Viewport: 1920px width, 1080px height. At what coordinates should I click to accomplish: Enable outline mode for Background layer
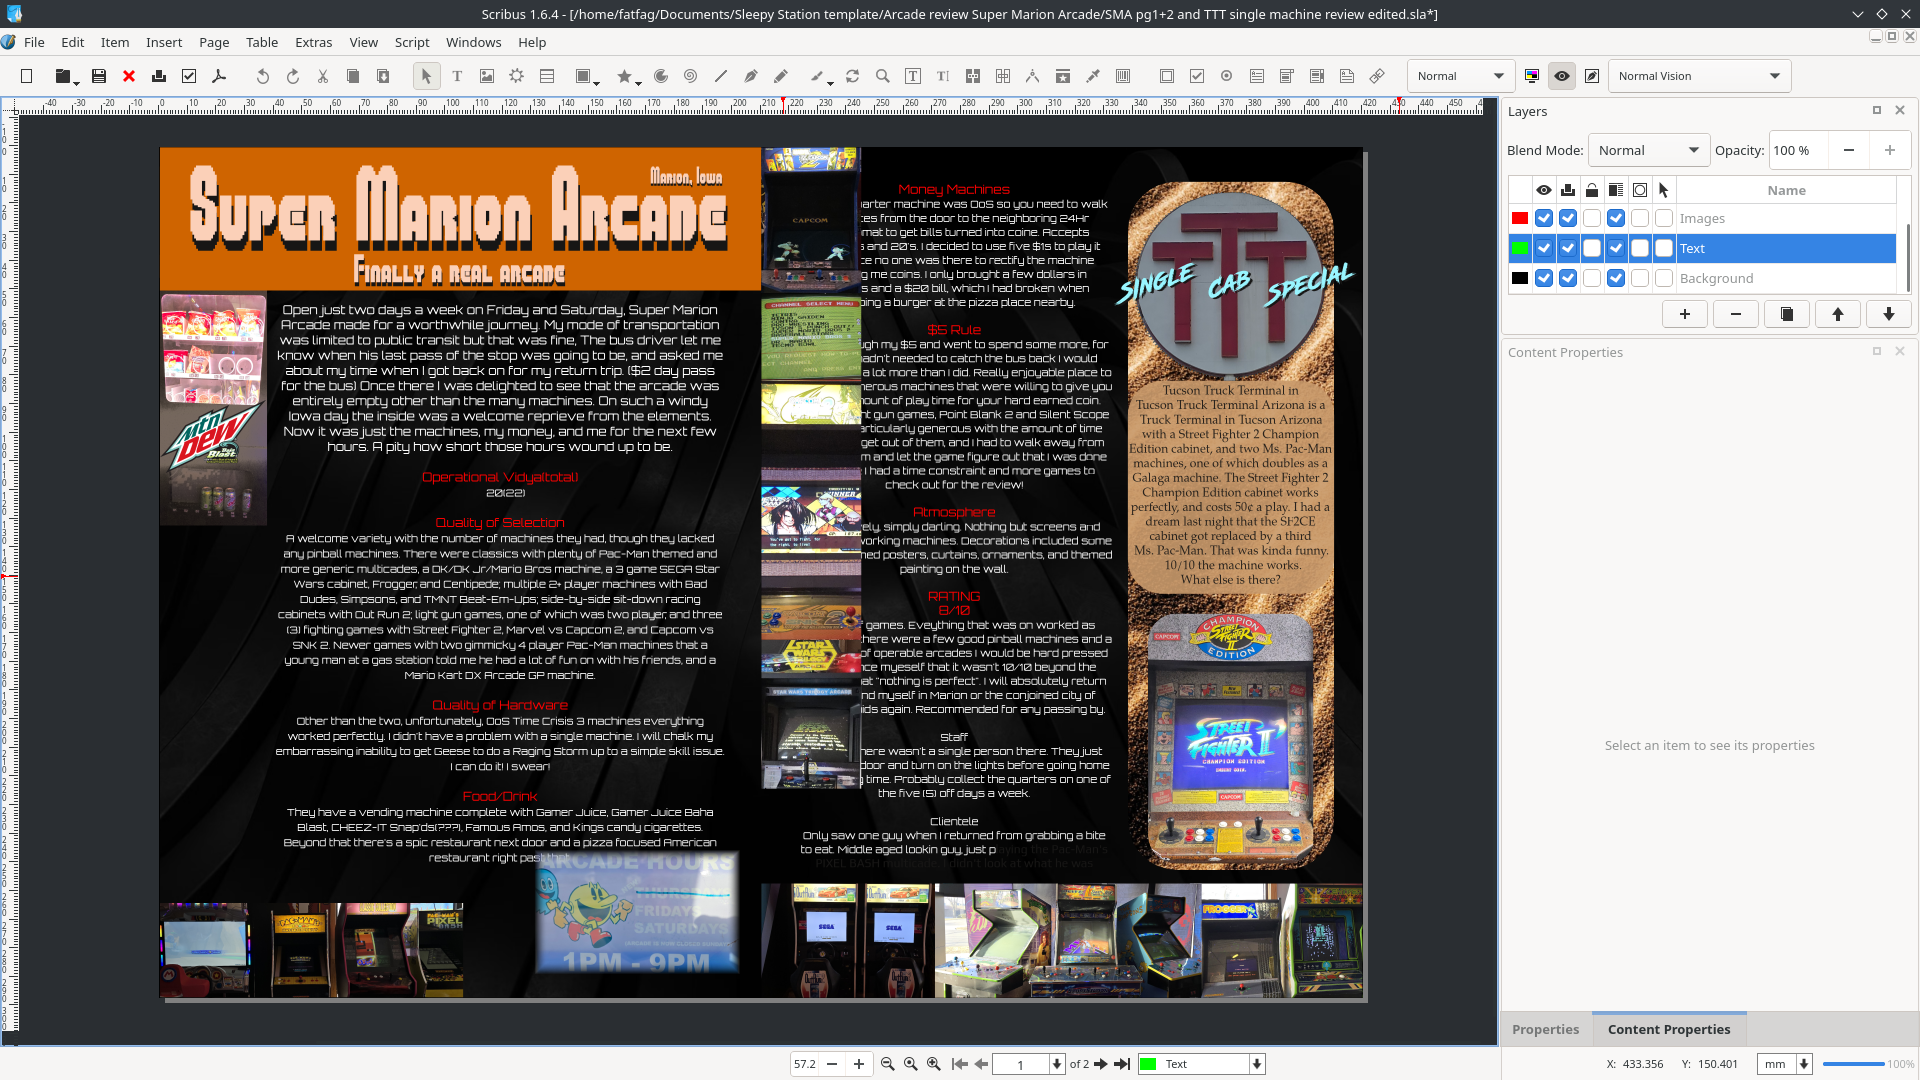click(x=1640, y=278)
